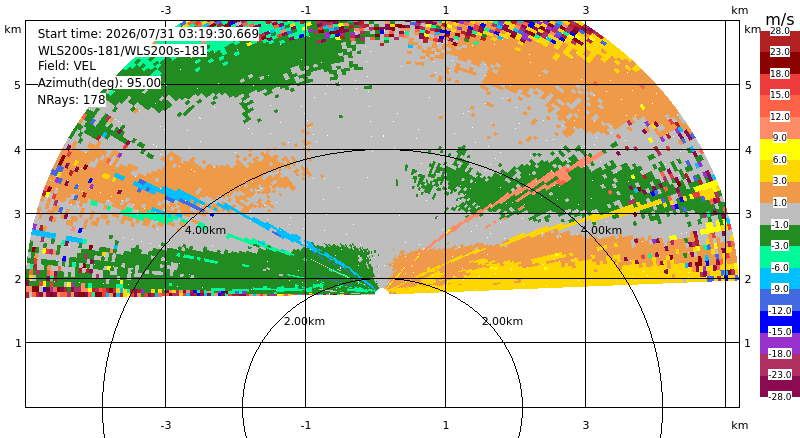
Task: Click the Field: VEL label
Action: point(67,66)
